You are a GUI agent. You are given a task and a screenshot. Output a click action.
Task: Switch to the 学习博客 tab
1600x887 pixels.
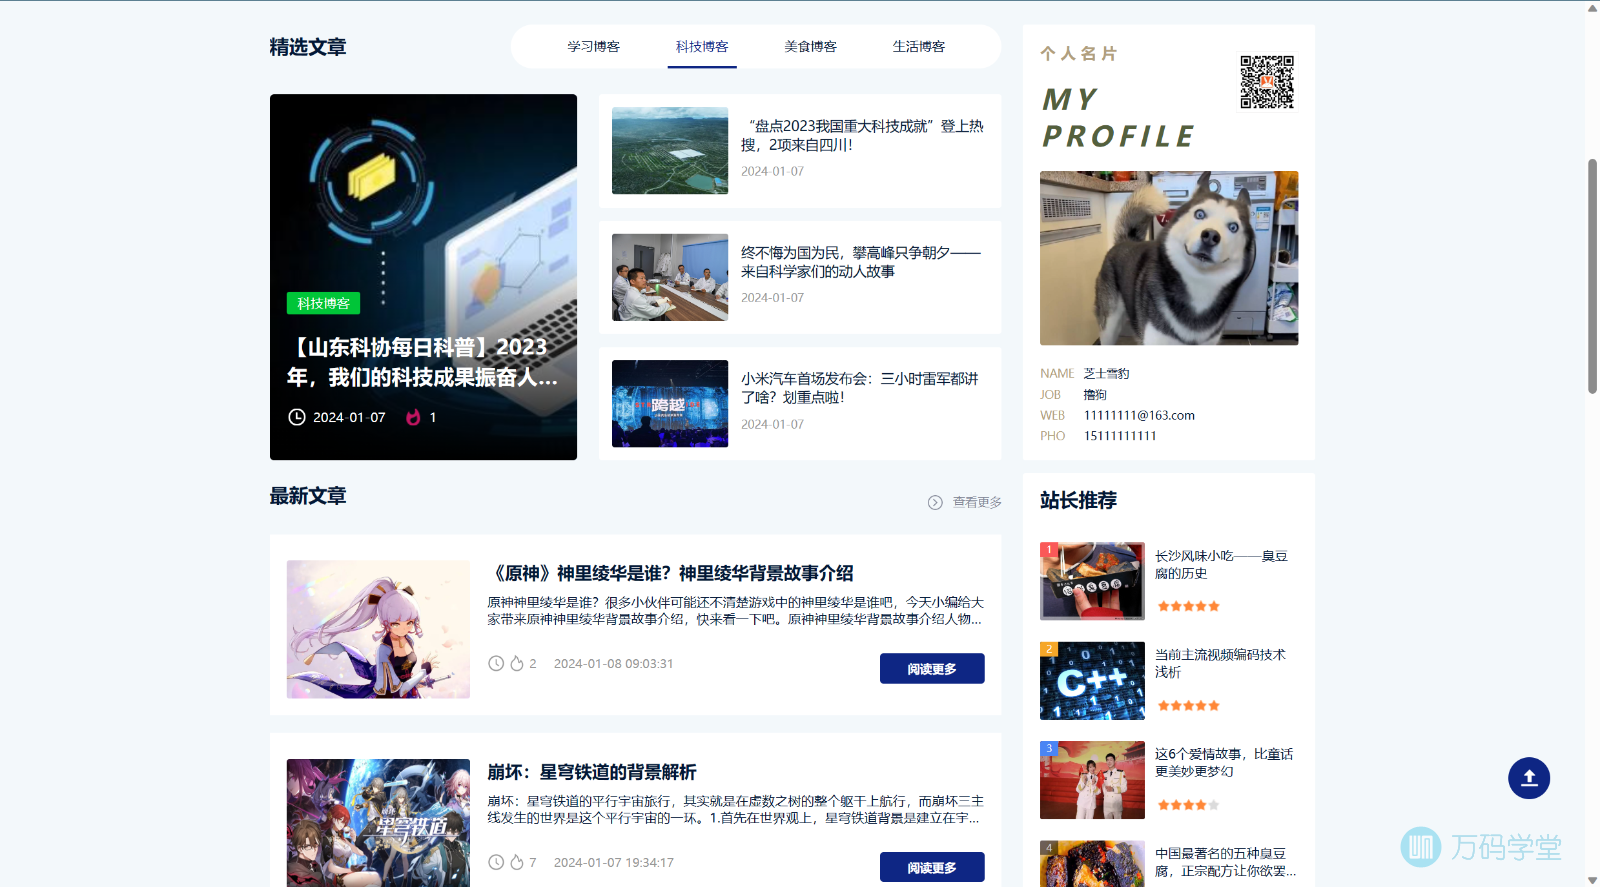coord(593,47)
